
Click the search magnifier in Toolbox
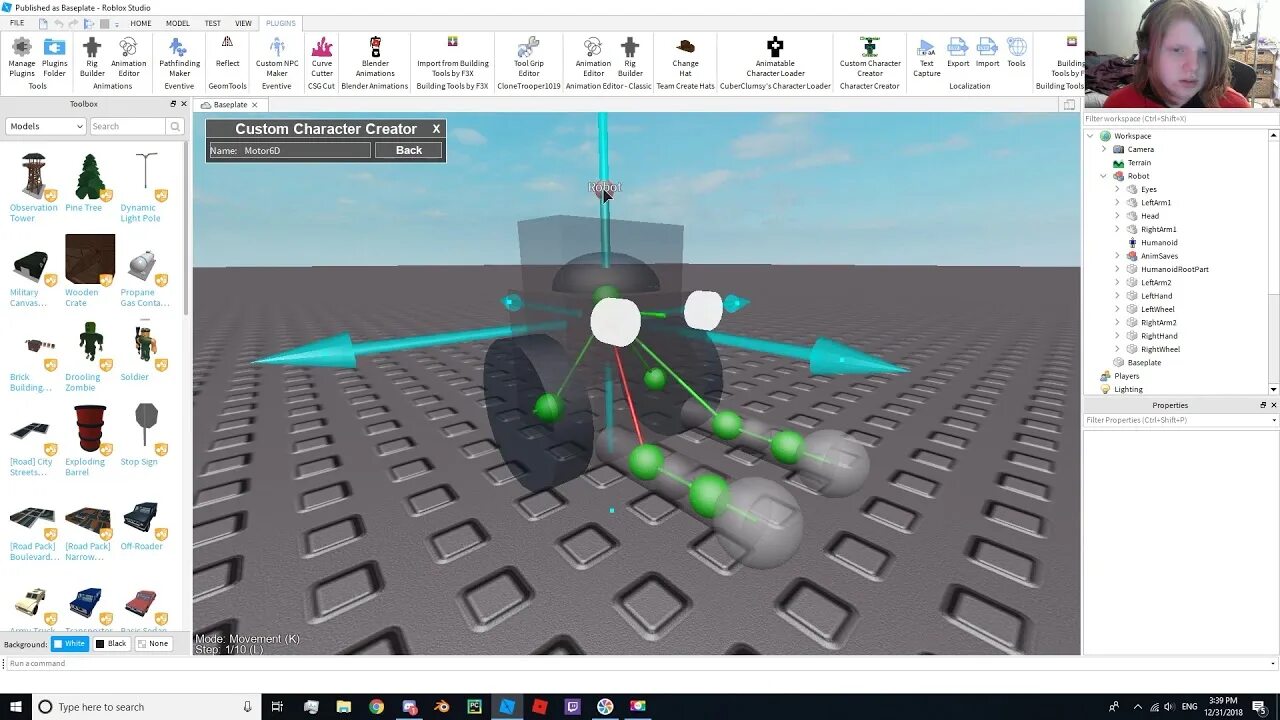pyautogui.click(x=175, y=126)
